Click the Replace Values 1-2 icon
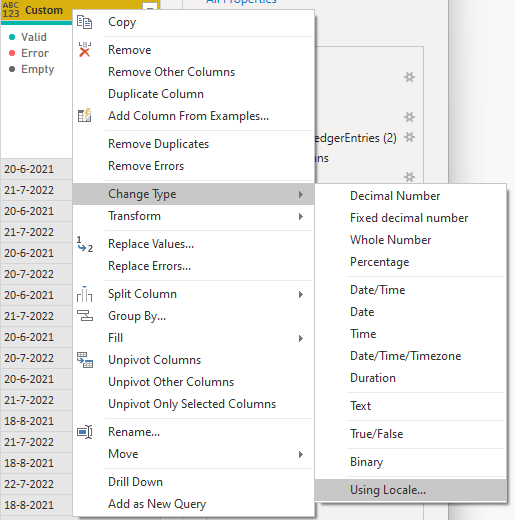The image size is (515, 520). point(85,244)
